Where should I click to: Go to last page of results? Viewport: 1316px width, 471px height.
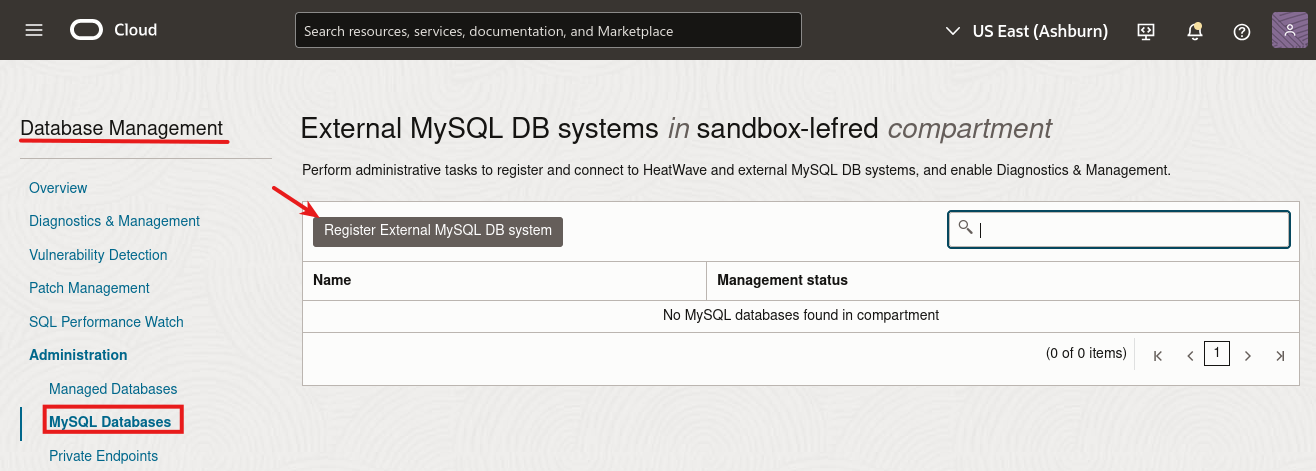coord(1280,355)
